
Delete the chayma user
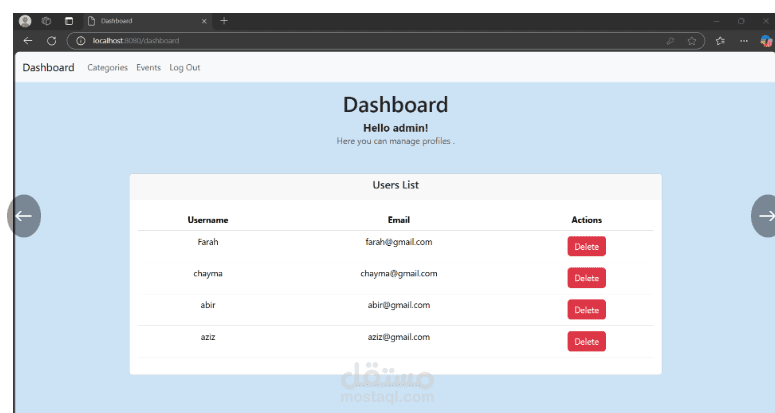pos(586,278)
